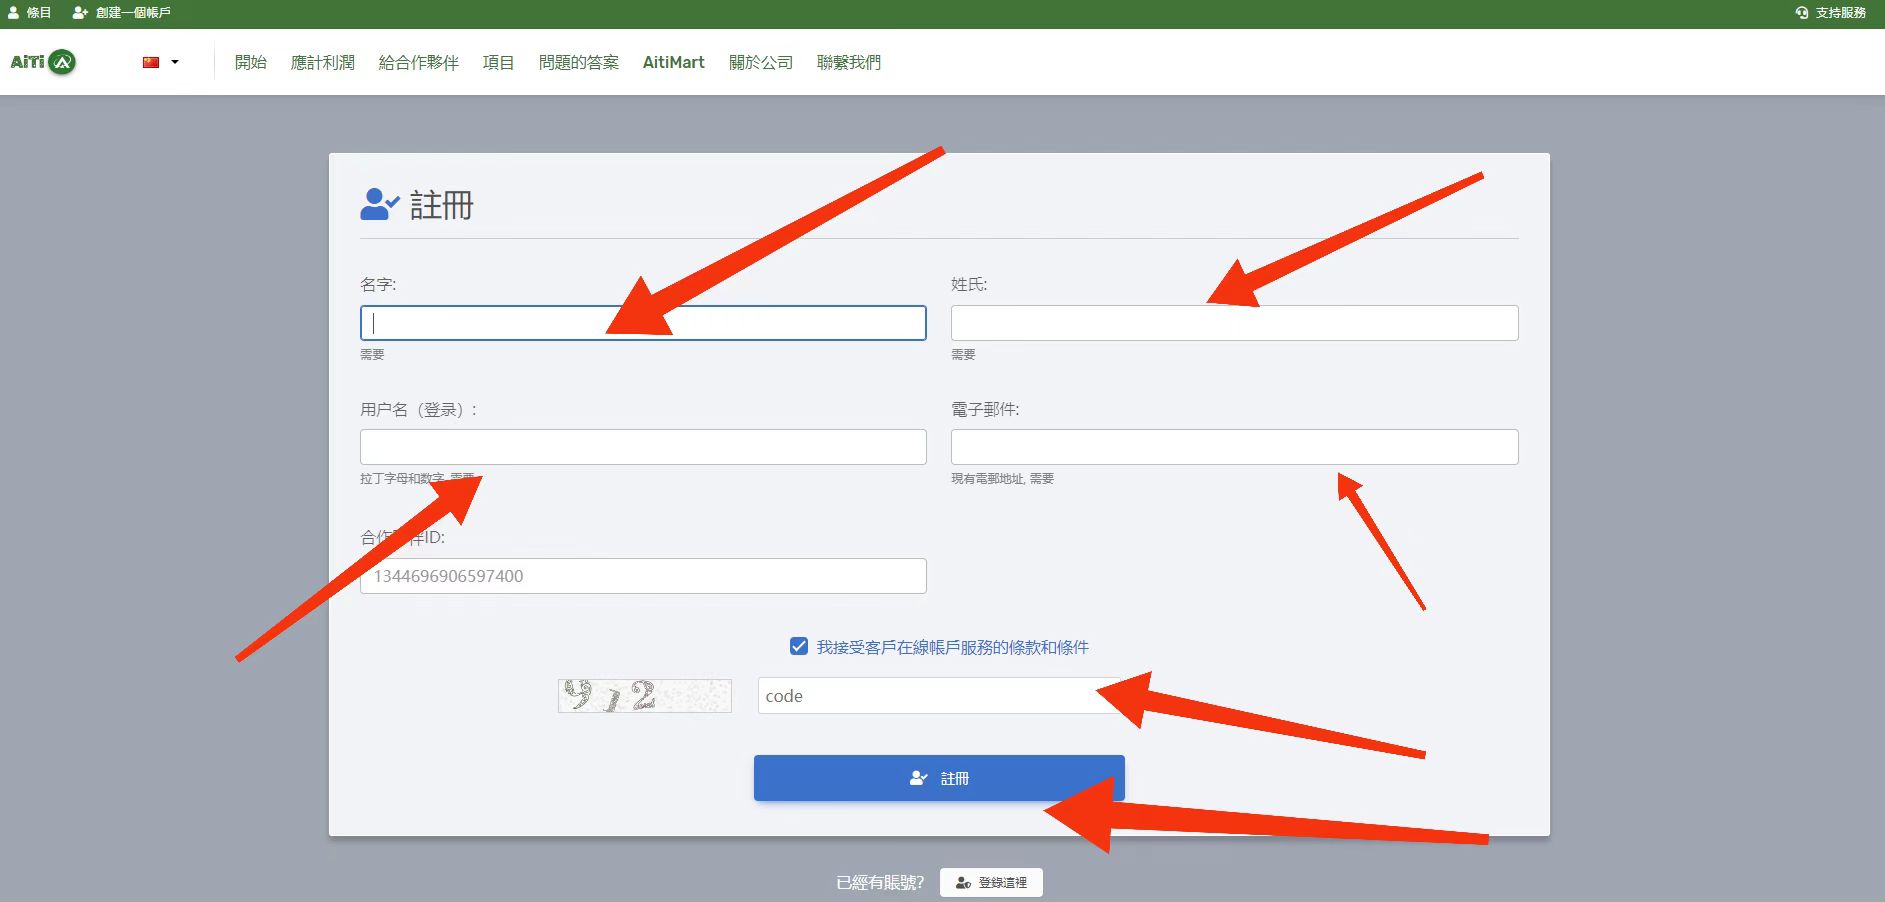Image resolution: width=1885 pixels, height=902 pixels.
Task: Open the 條目 menu
Action: [37, 13]
